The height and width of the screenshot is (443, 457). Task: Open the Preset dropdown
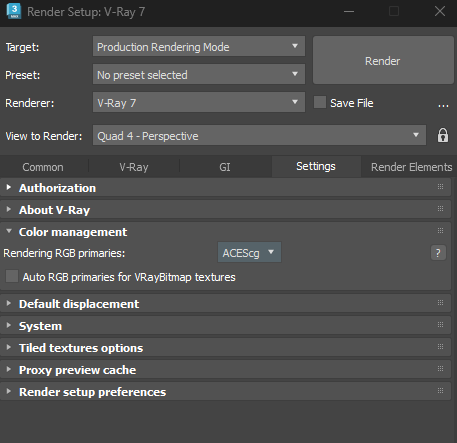[x=199, y=74]
